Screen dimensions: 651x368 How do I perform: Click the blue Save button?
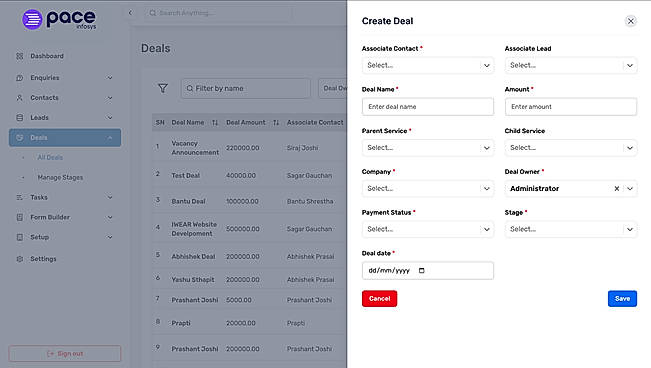[622, 299]
